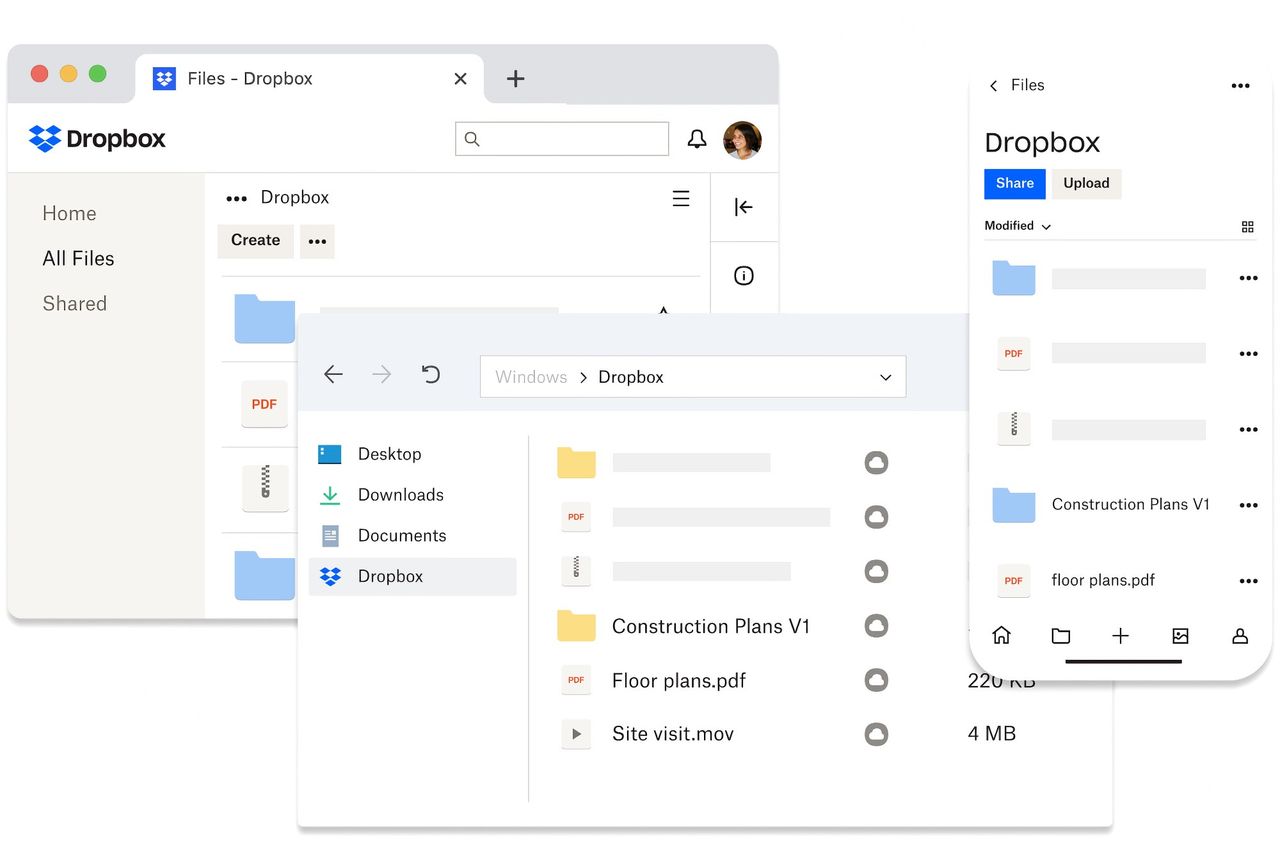
Task: Open the Account icon in the mobile nav
Action: point(1240,635)
